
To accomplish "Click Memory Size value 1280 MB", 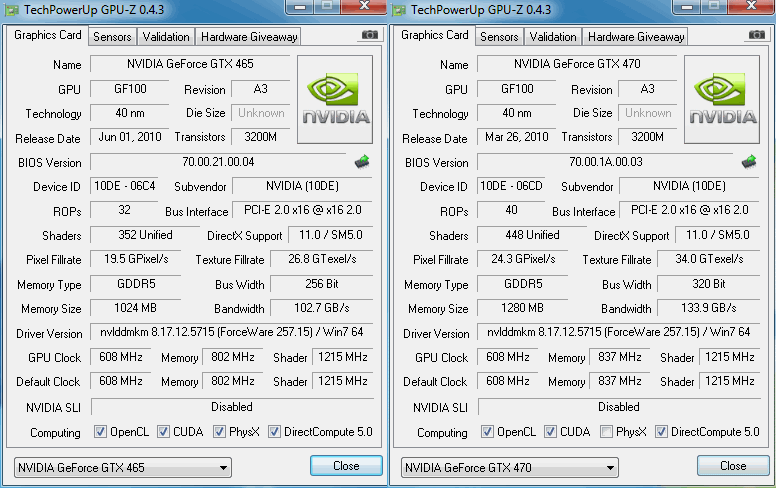I will [x=523, y=308].
